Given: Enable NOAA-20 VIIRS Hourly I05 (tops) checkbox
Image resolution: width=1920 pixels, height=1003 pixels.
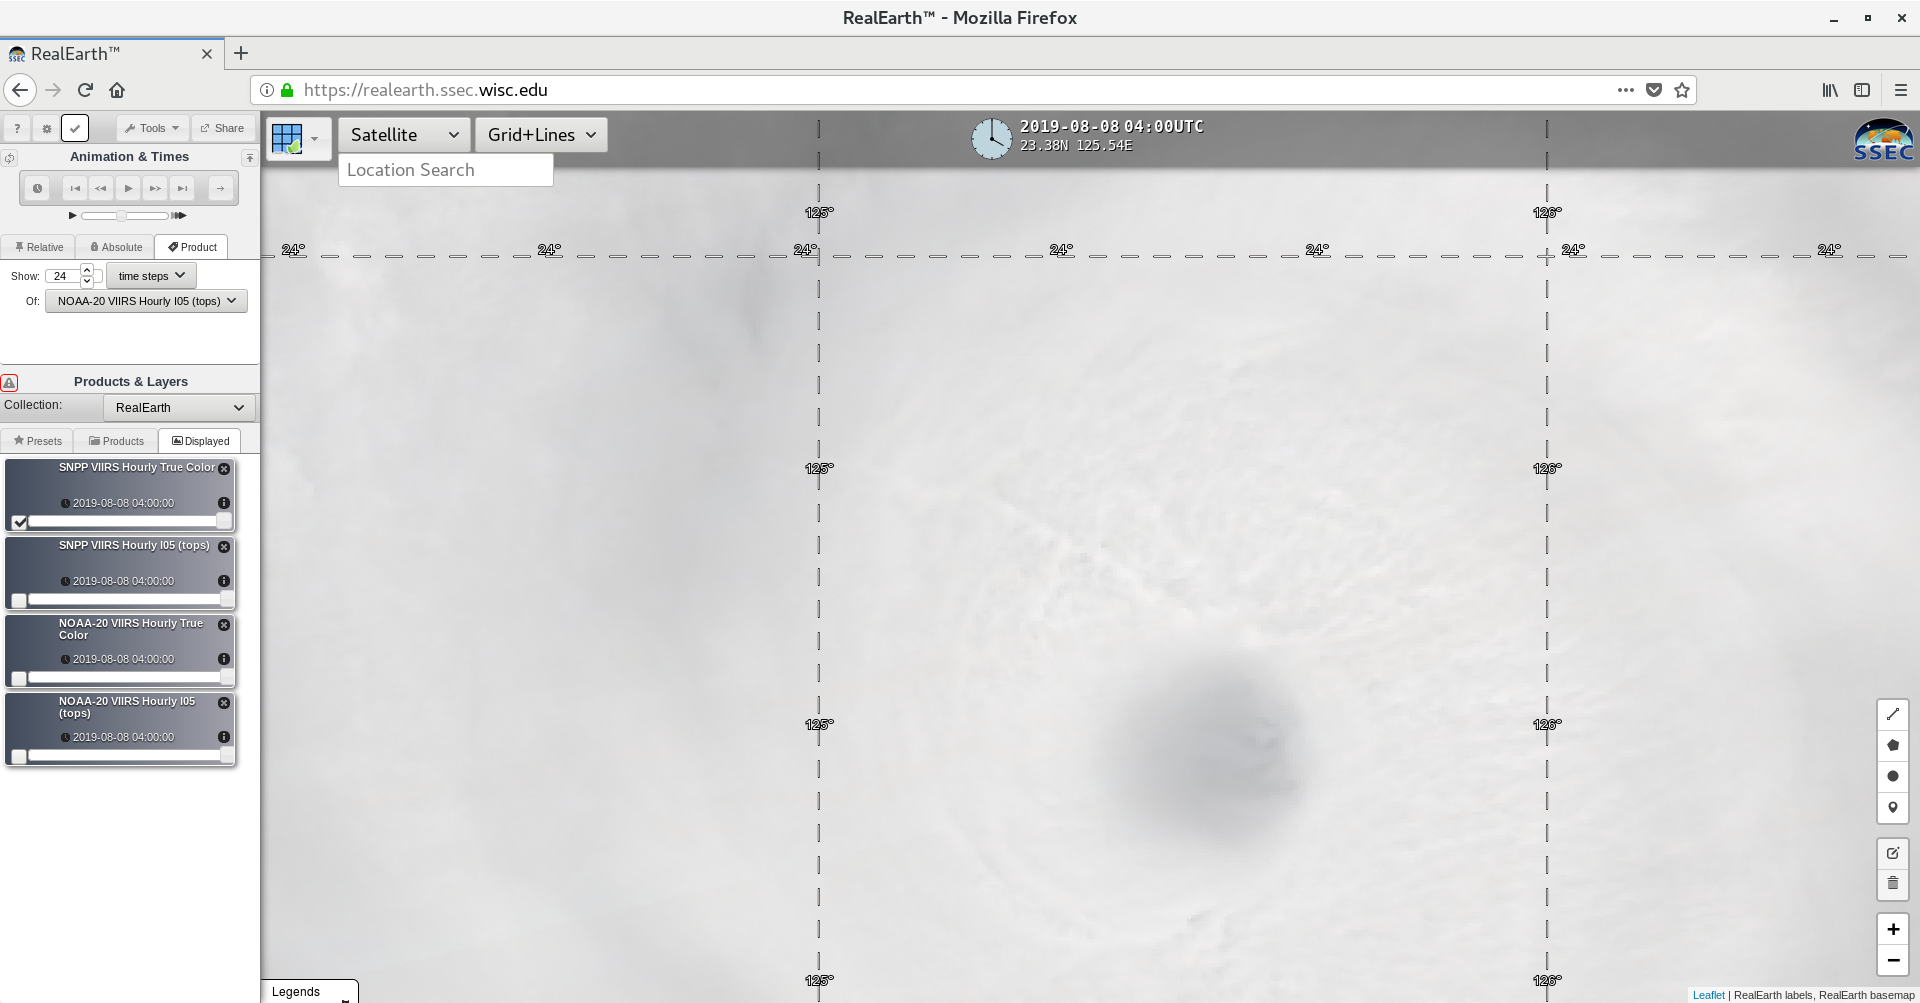Looking at the screenshot, I should coord(19,756).
